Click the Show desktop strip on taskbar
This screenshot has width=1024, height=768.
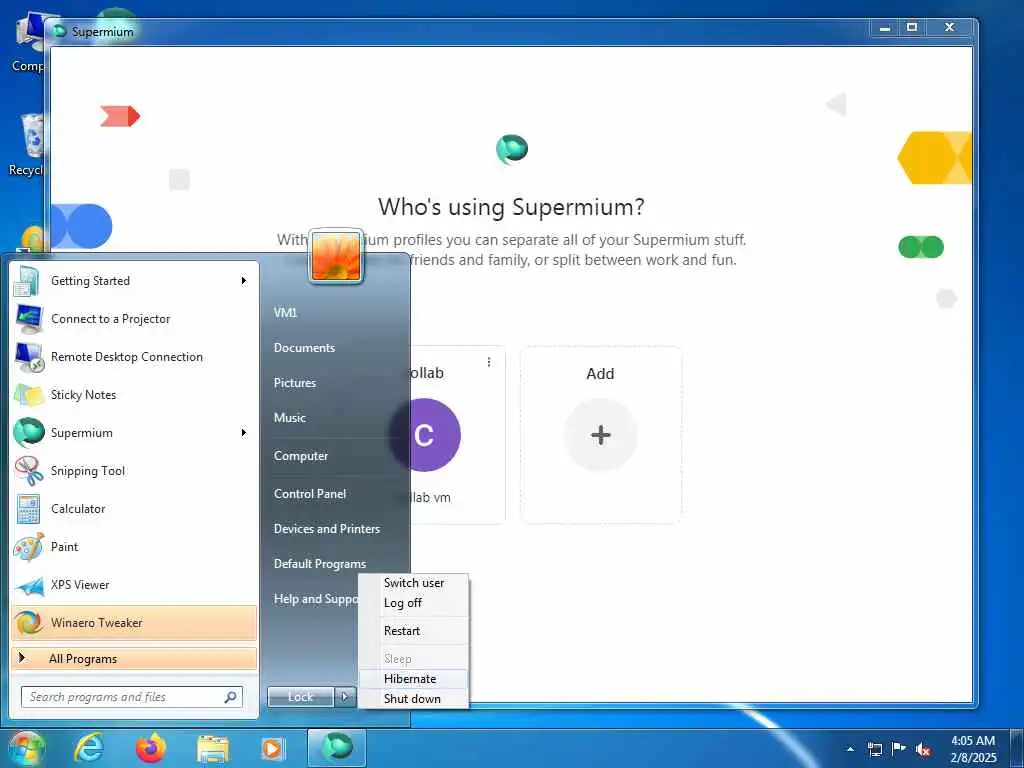tap(1017, 748)
